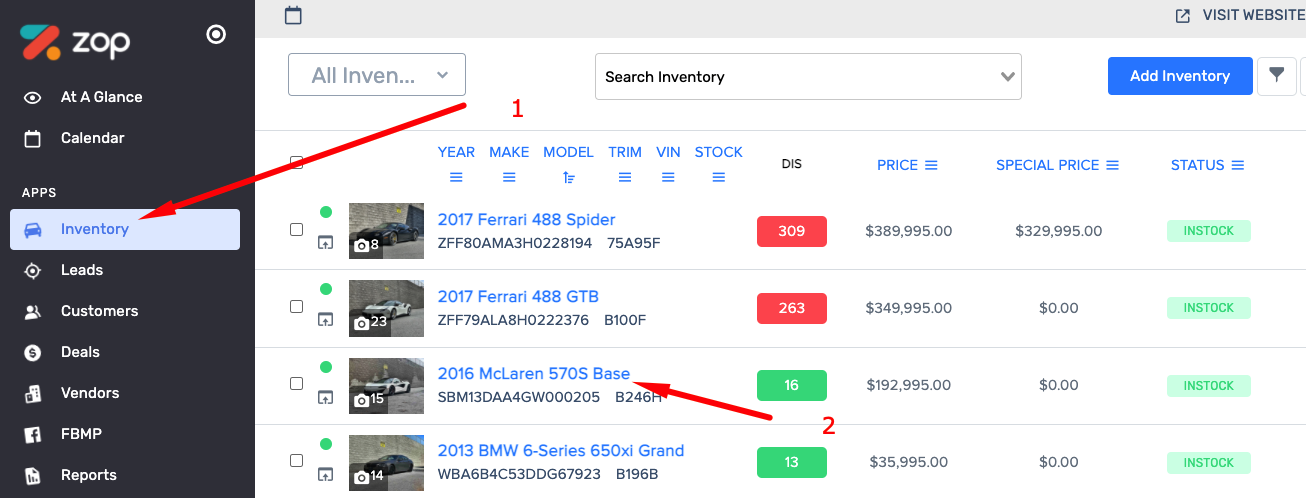This screenshot has height=498, width=1306.
Task: Expand Search Inventory dropdown arrow
Action: (1007, 77)
